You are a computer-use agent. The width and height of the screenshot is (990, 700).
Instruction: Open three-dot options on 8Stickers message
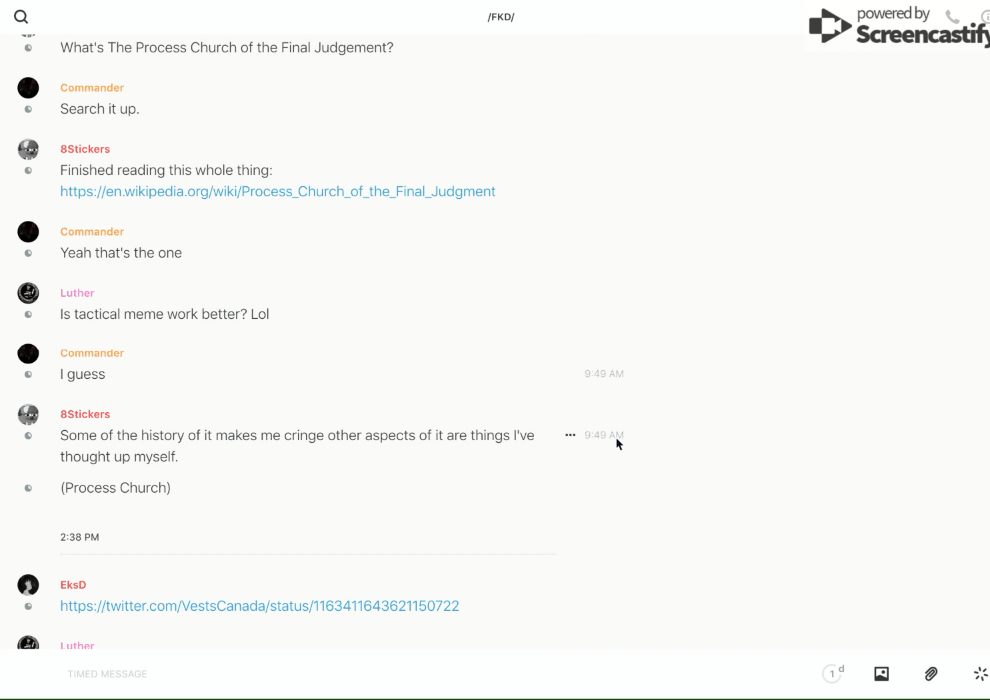coord(570,435)
